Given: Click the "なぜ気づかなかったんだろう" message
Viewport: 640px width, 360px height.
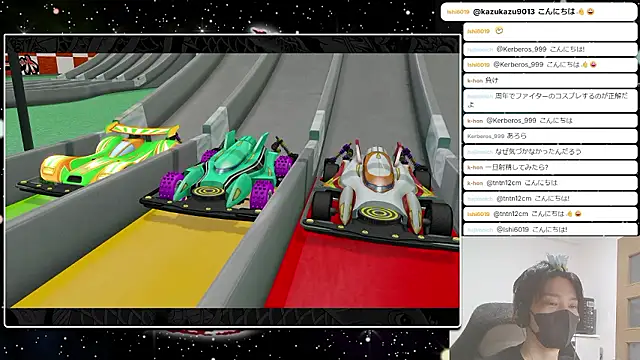Looking at the screenshot, I should pos(550,152).
